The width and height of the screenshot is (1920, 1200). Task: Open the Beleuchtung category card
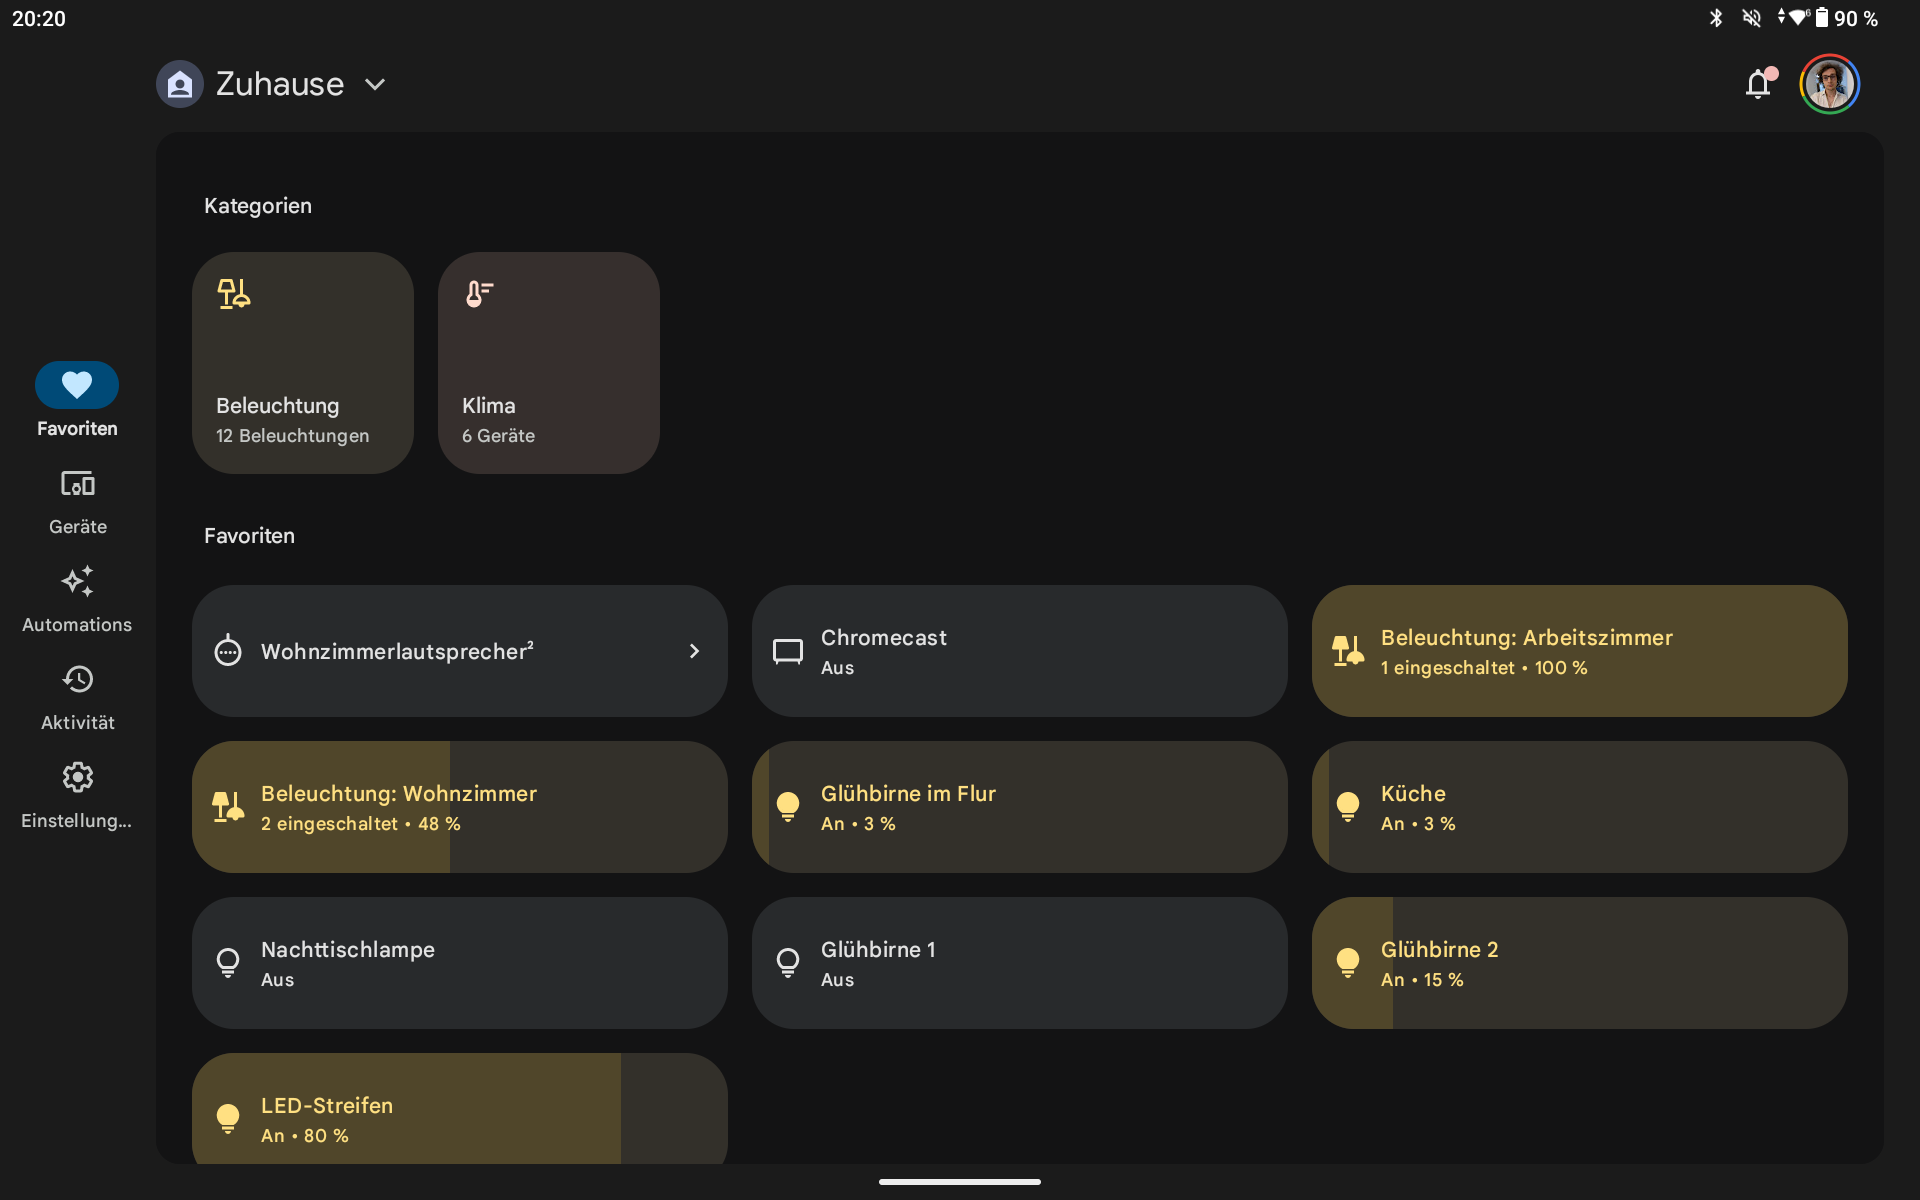[x=303, y=363]
